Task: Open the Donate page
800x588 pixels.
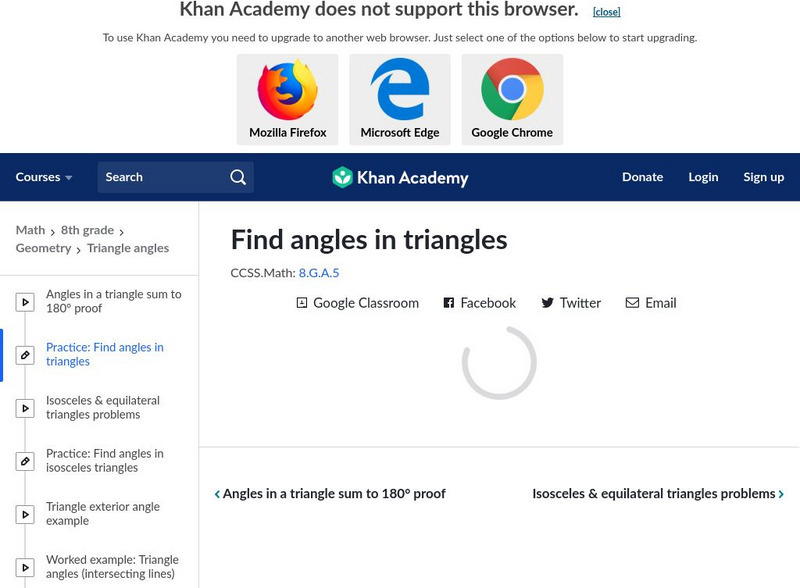Action: 642,177
